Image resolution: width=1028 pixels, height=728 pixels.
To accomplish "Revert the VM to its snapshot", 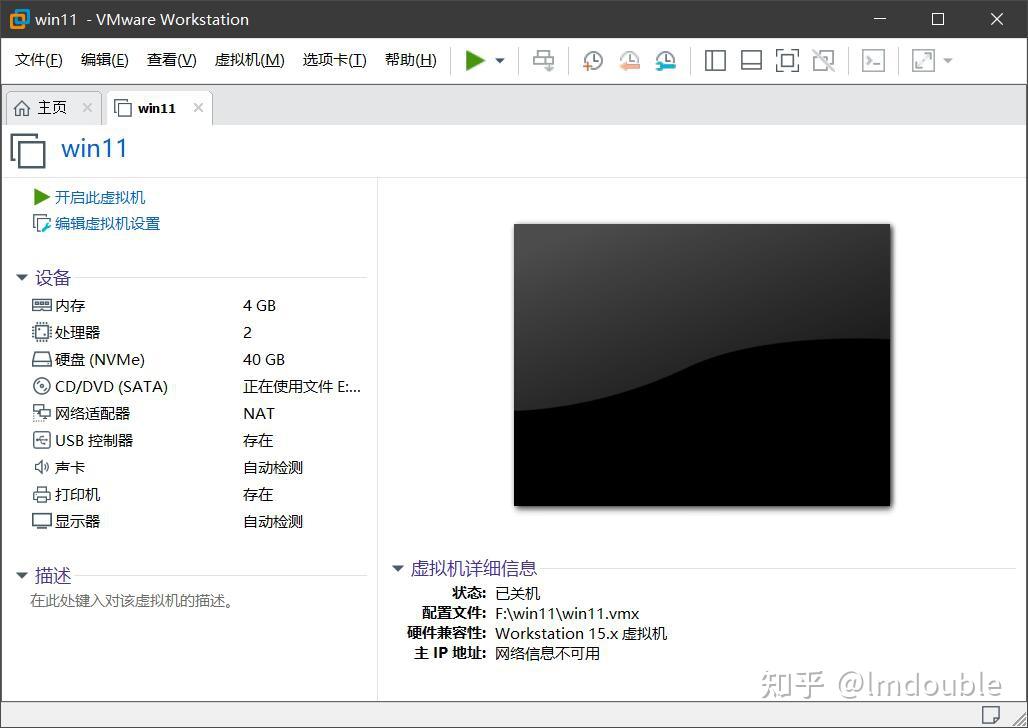I will pos(629,60).
